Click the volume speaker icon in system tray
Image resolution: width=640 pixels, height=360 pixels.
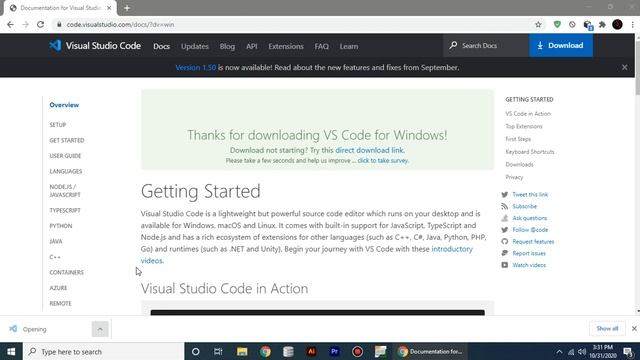[x=582, y=351]
